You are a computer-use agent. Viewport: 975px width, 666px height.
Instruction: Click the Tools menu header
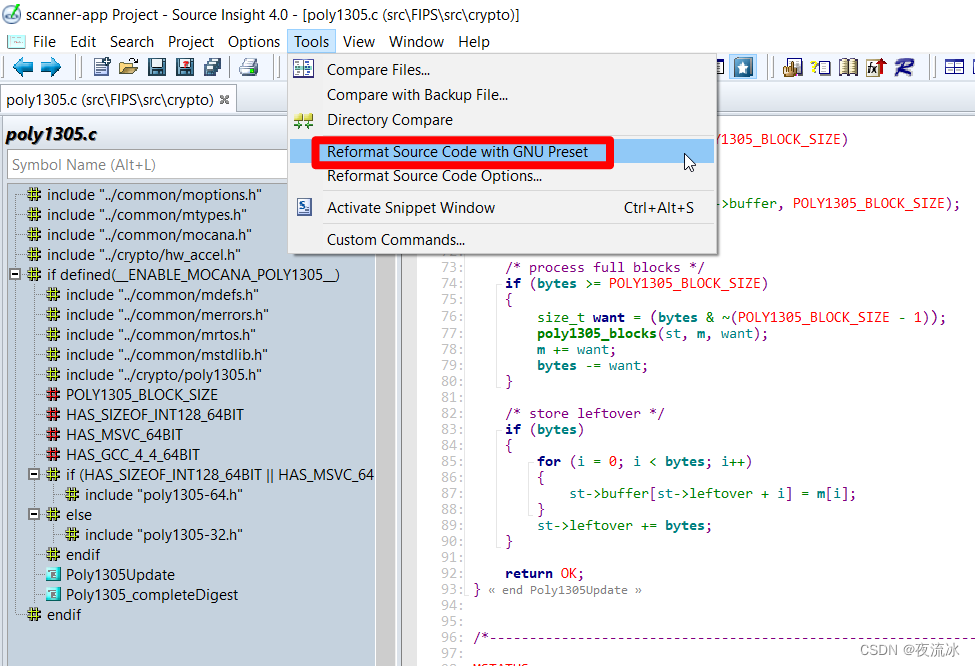[312, 42]
